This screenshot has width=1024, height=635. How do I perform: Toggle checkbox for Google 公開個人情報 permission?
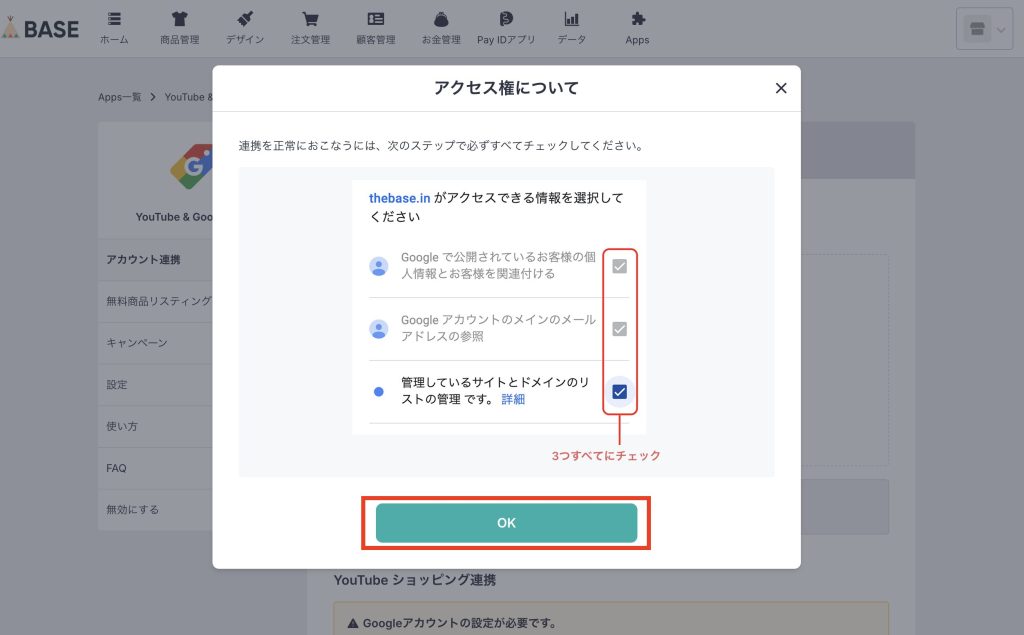tap(619, 266)
